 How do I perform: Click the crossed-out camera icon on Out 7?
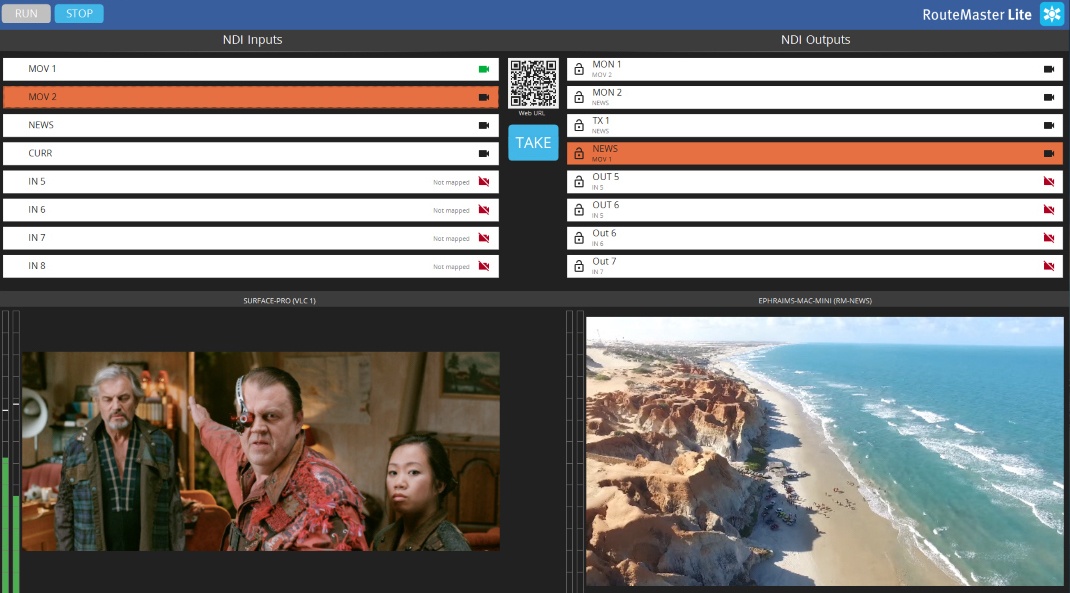click(1049, 266)
